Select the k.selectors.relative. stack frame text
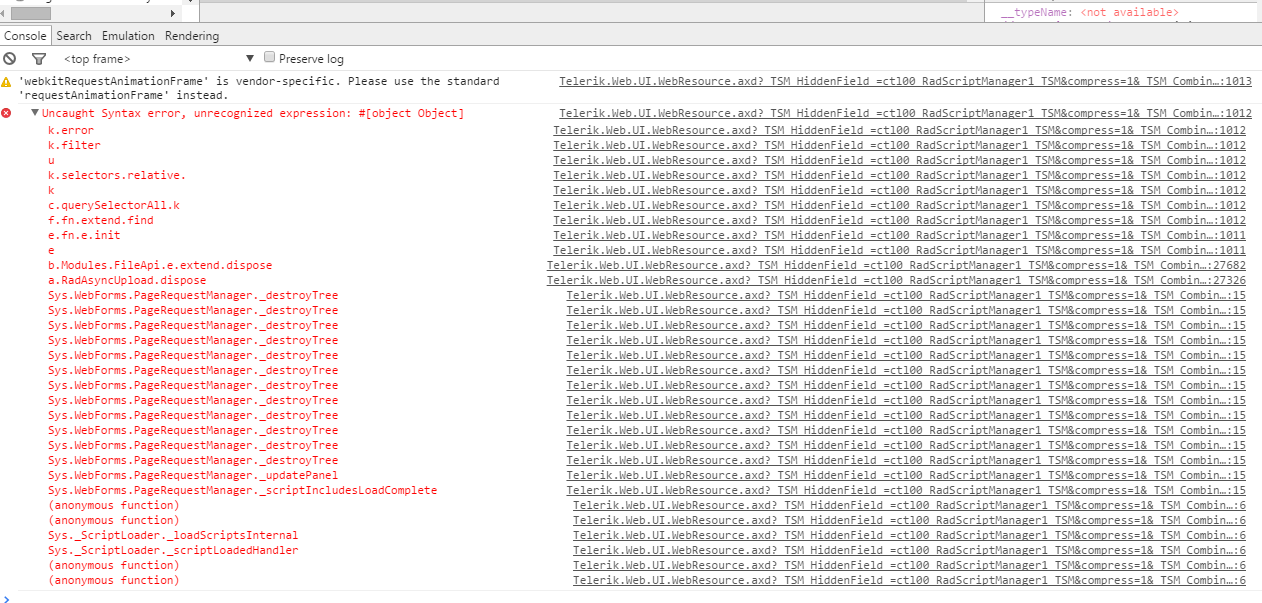The height and width of the screenshot is (603, 1262). [x=117, y=175]
